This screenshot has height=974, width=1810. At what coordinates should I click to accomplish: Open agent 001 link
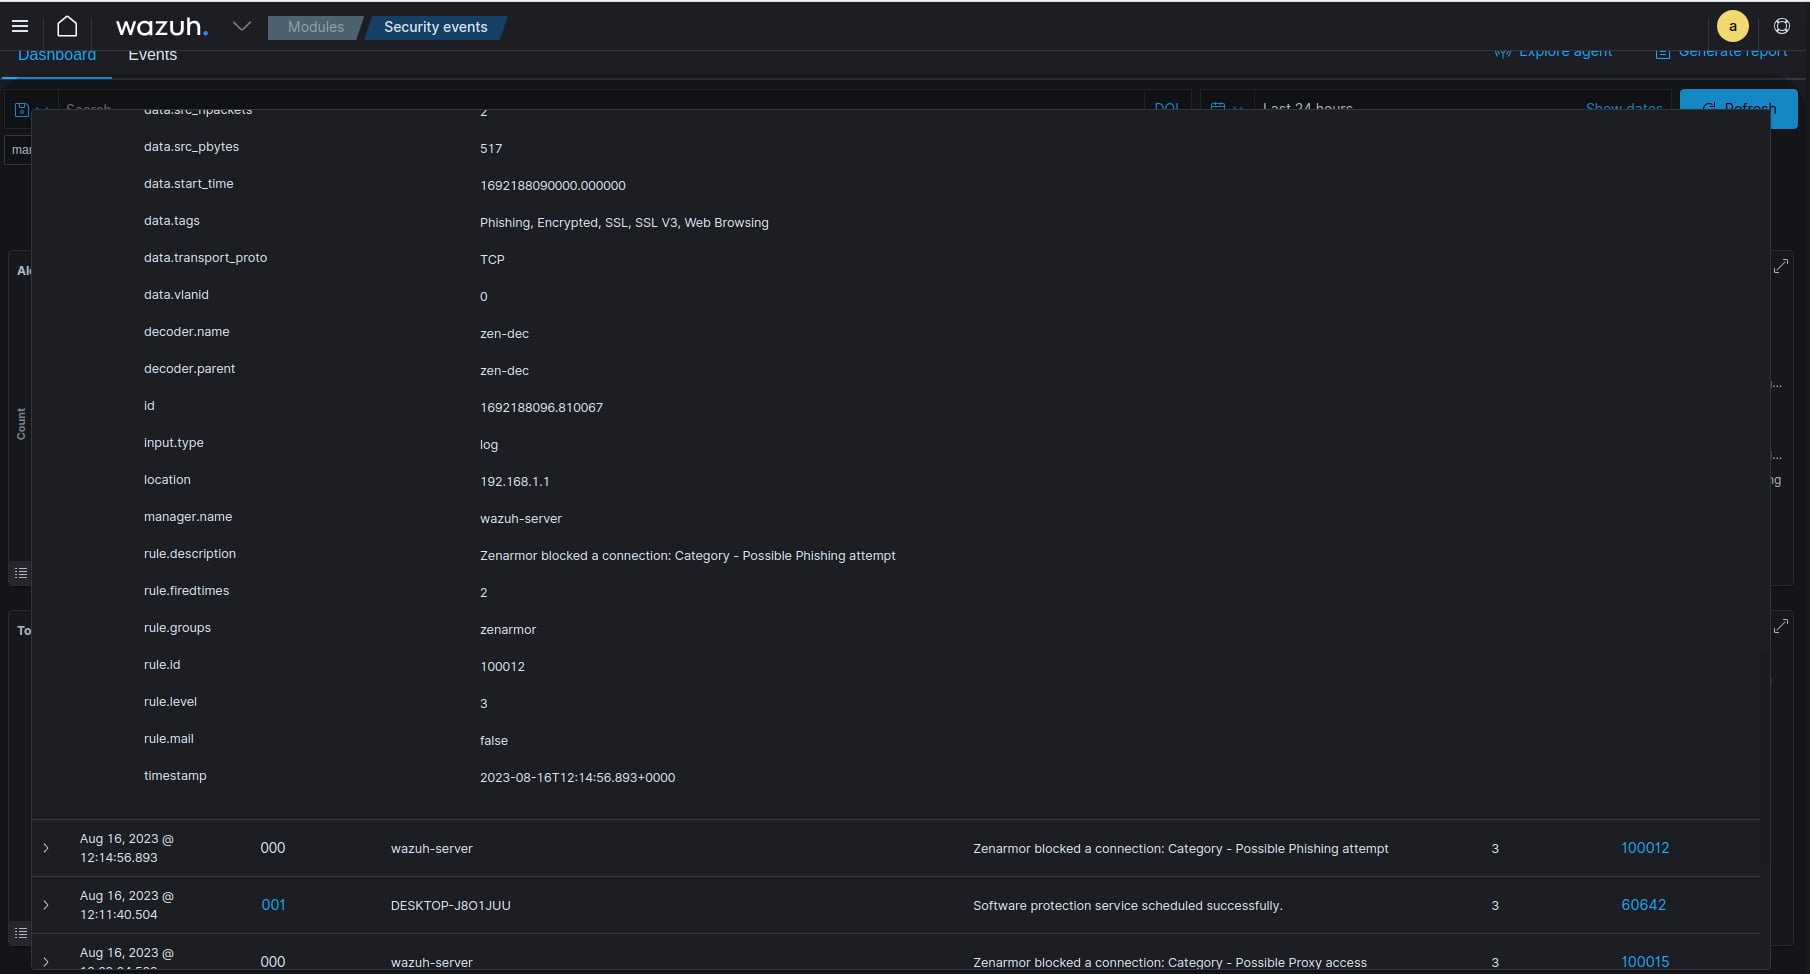[273, 905]
